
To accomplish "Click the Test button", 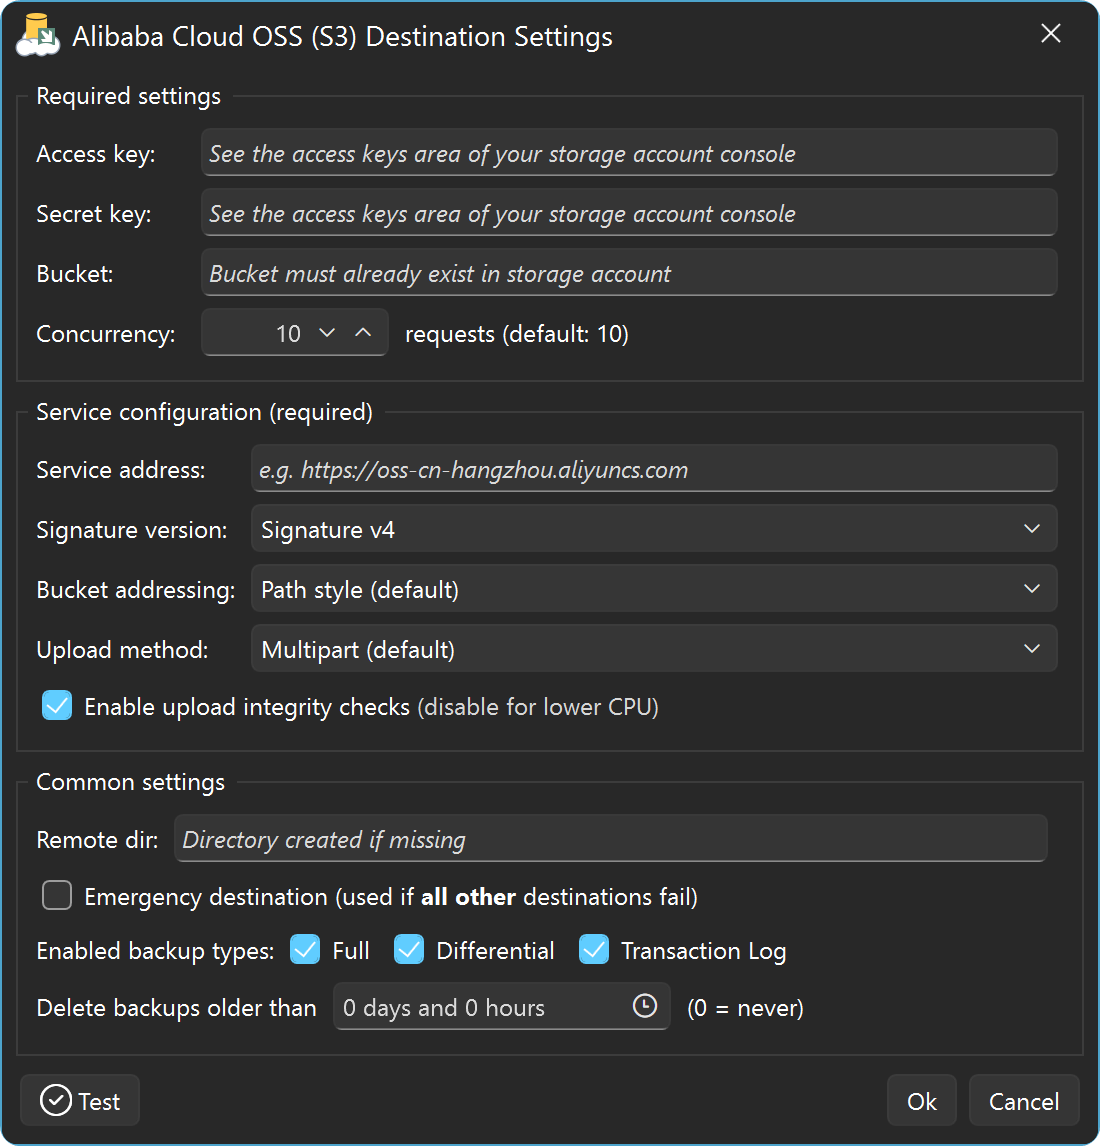I will point(80,1100).
